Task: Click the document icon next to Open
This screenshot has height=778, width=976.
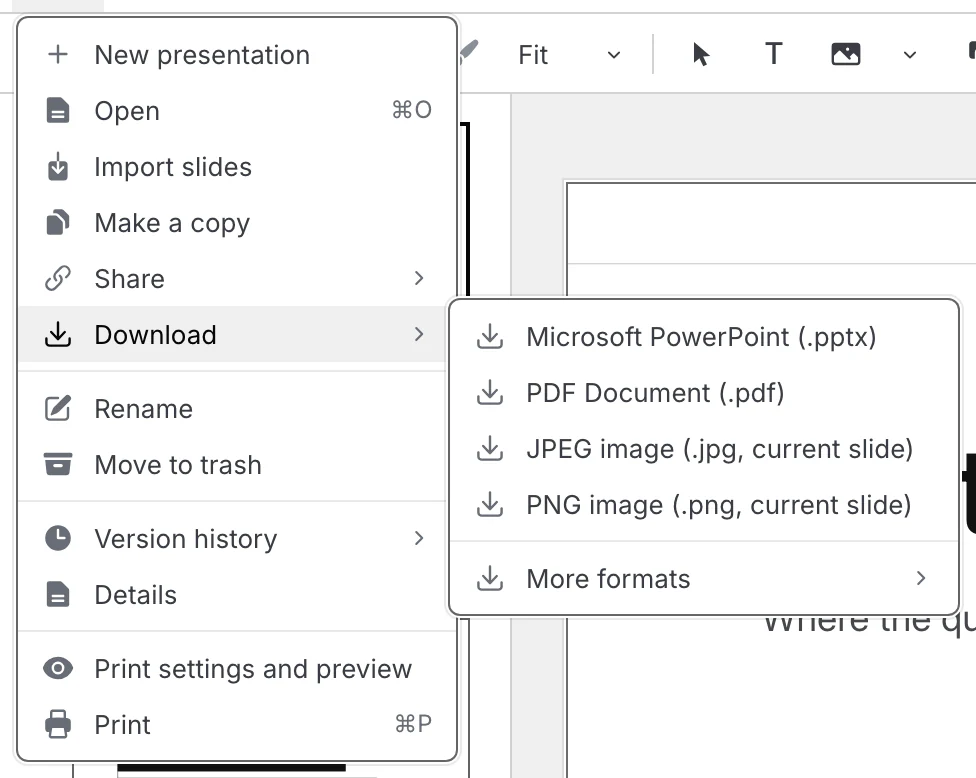Action: click(58, 111)
